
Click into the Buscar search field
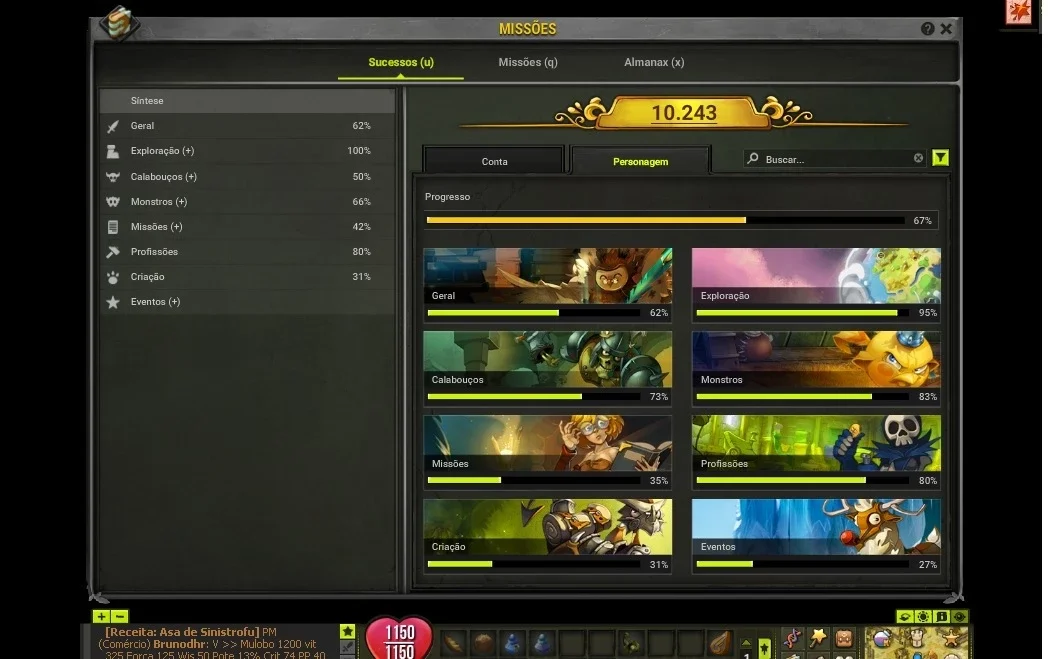coord(835,159)
